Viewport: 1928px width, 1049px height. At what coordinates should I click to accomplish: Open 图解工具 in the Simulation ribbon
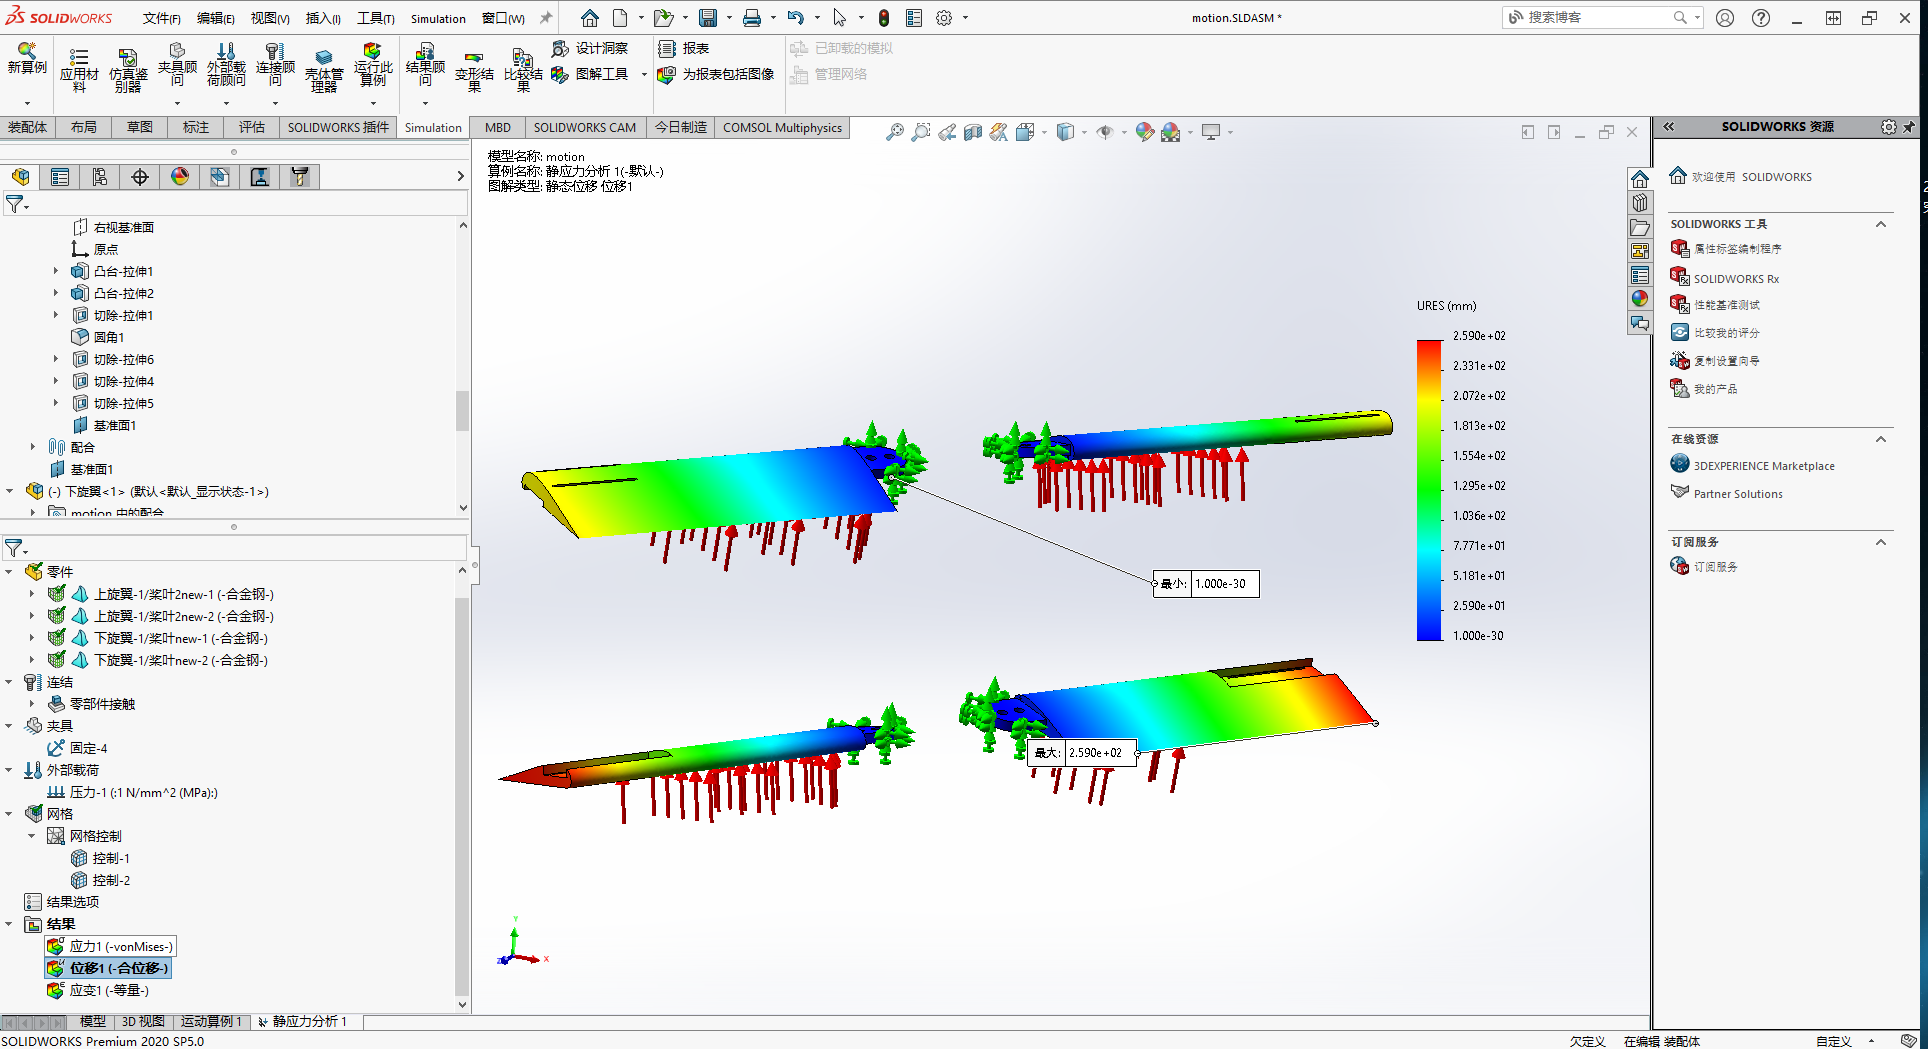click(599, 74)
